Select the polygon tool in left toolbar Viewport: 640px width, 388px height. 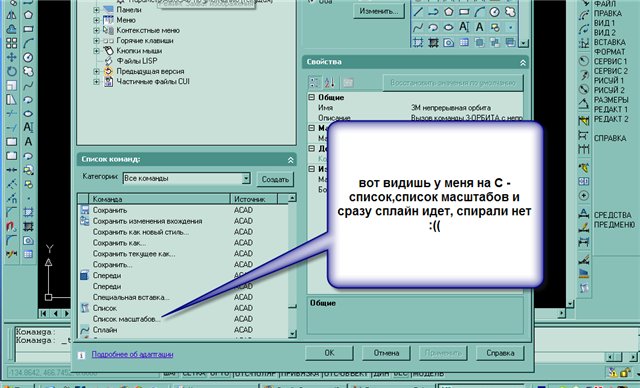(28, 15)
